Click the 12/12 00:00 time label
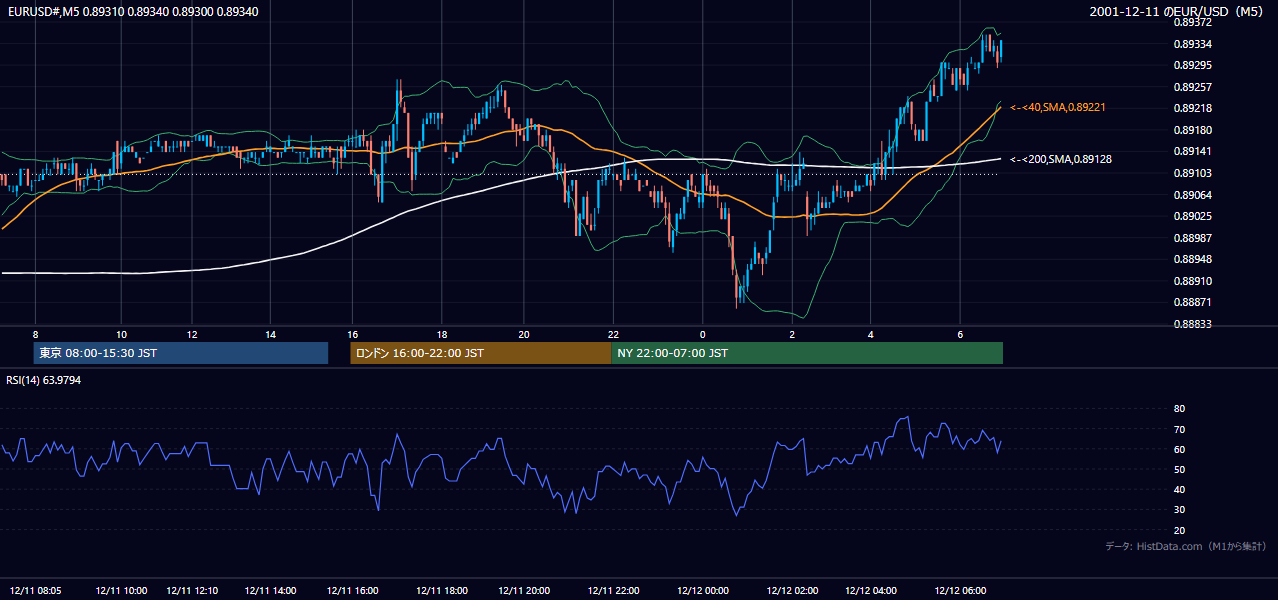This screenshot has height=600, width=1278. click(703, 590)
